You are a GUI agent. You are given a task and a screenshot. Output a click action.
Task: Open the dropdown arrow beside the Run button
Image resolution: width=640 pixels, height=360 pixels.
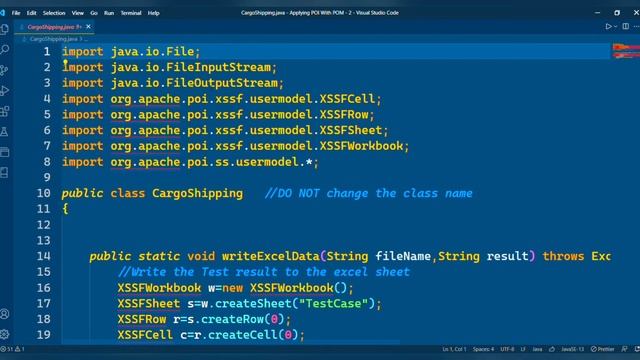[615, 27]
